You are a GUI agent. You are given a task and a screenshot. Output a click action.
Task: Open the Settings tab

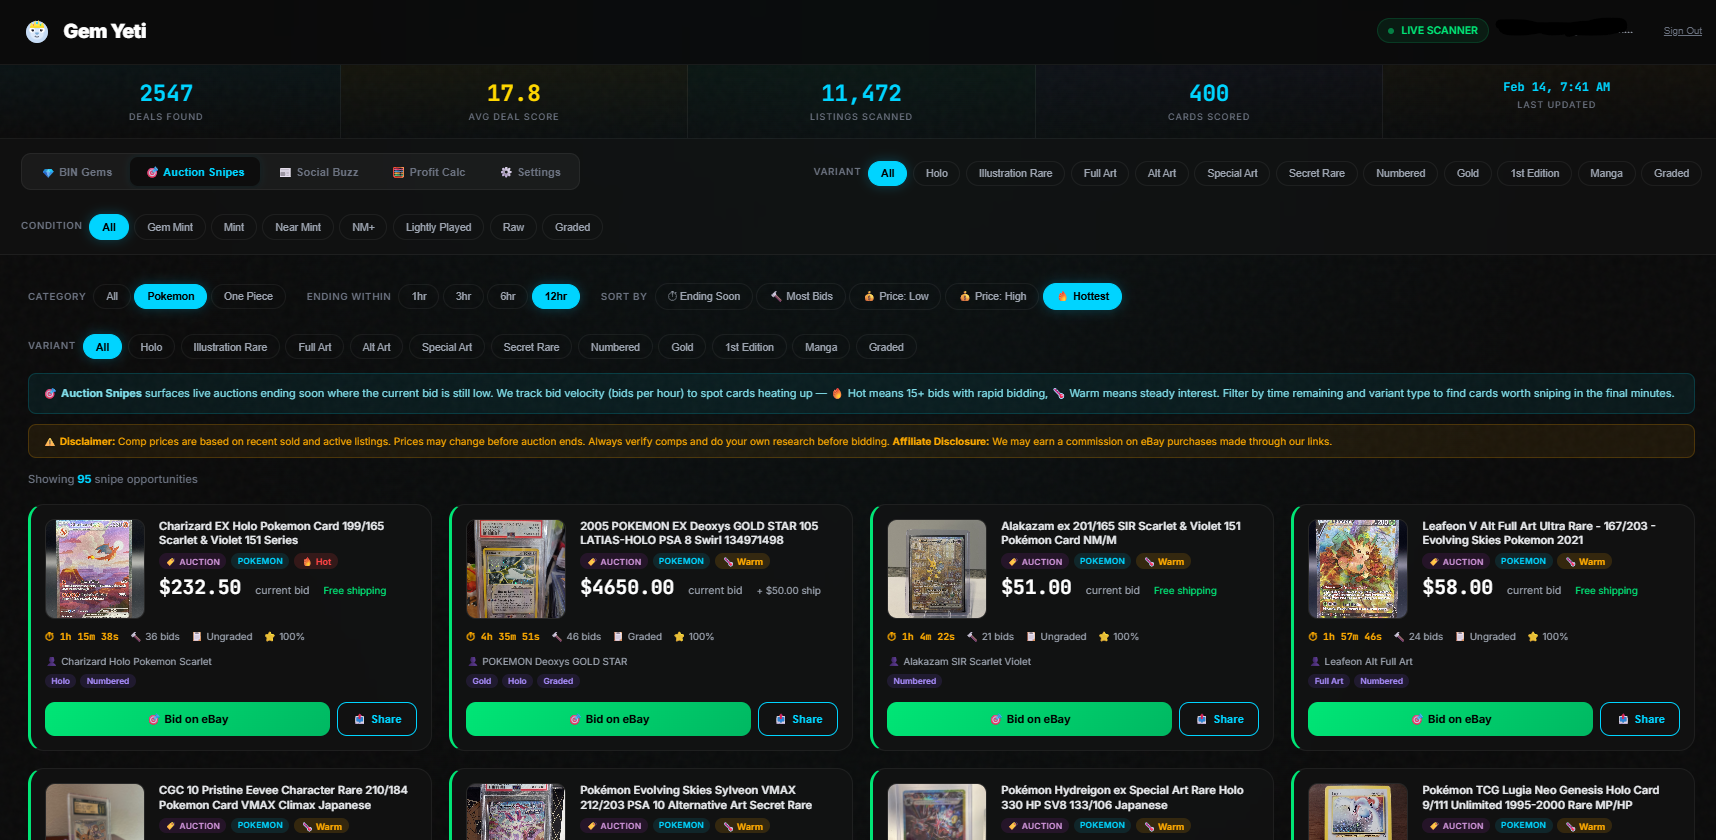click(x=530, y=172)
